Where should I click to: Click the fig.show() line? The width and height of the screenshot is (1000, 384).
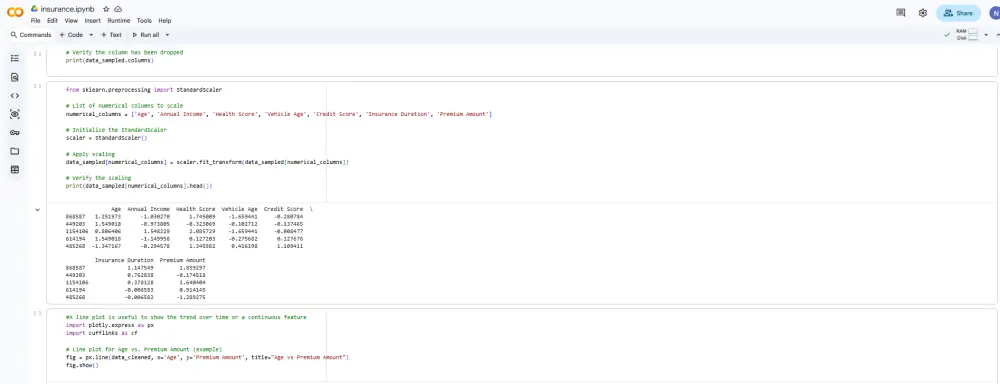82,366
